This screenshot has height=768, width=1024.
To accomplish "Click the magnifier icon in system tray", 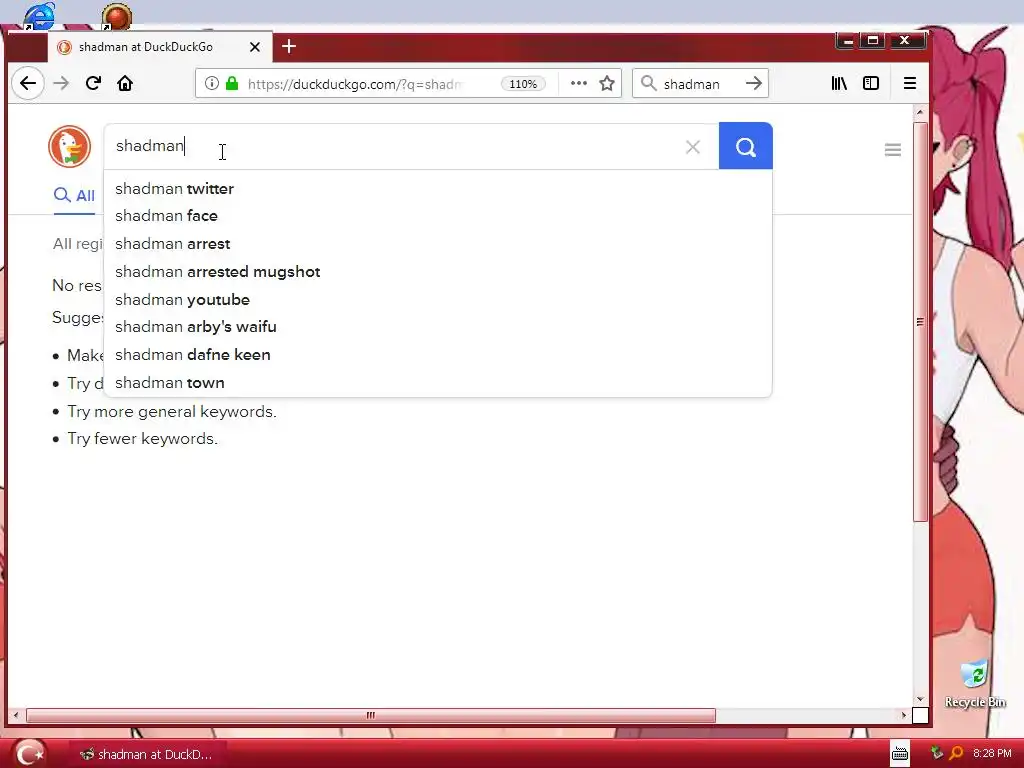I will point(956,754).
